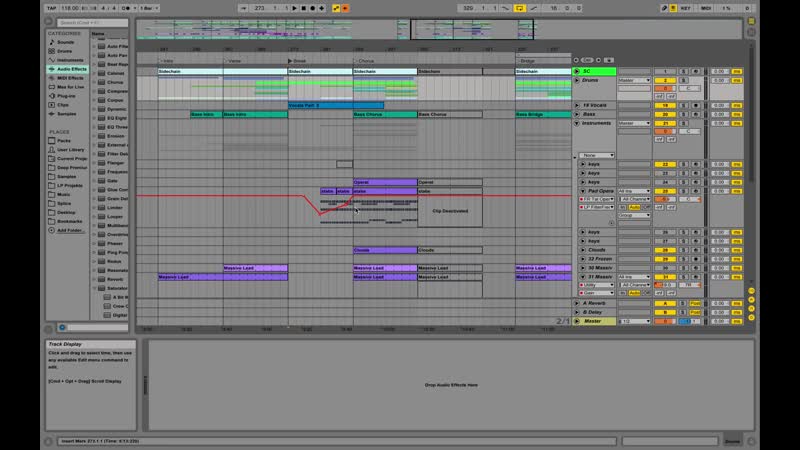Click the Splice folder icon
This screenshot has width=800, height=450.
(52, 204)
